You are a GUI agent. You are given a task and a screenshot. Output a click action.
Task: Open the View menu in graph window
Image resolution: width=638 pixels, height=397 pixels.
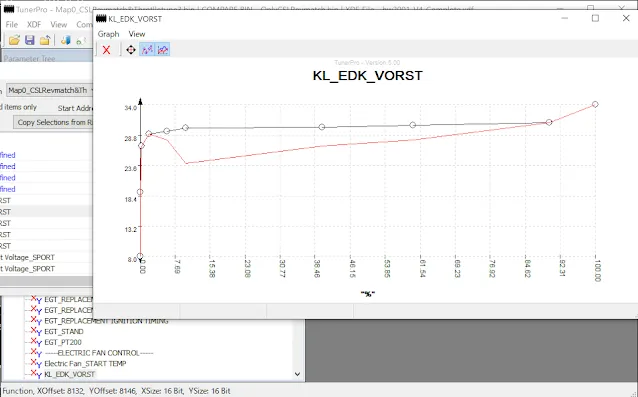(x=137, y=34)
